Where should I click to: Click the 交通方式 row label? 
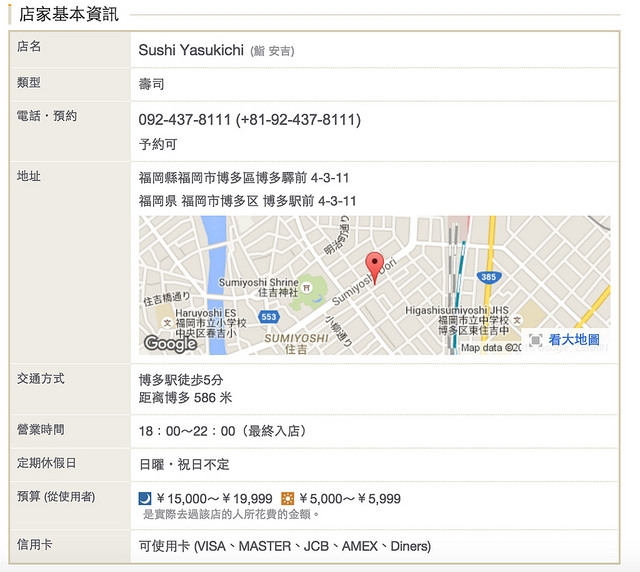[40, 378]
